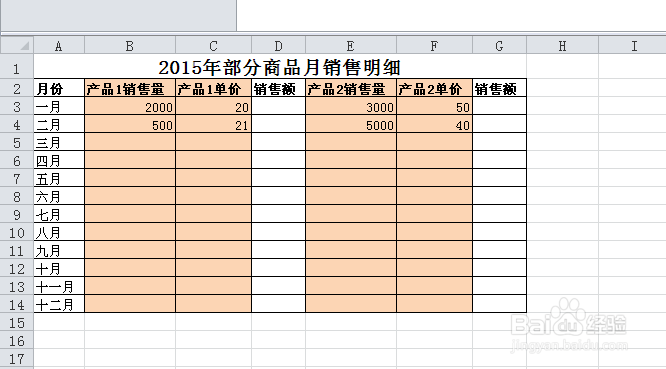Select the 九月 cell
Viewport: 666px width, 369px height.
(x=59, y=250)
